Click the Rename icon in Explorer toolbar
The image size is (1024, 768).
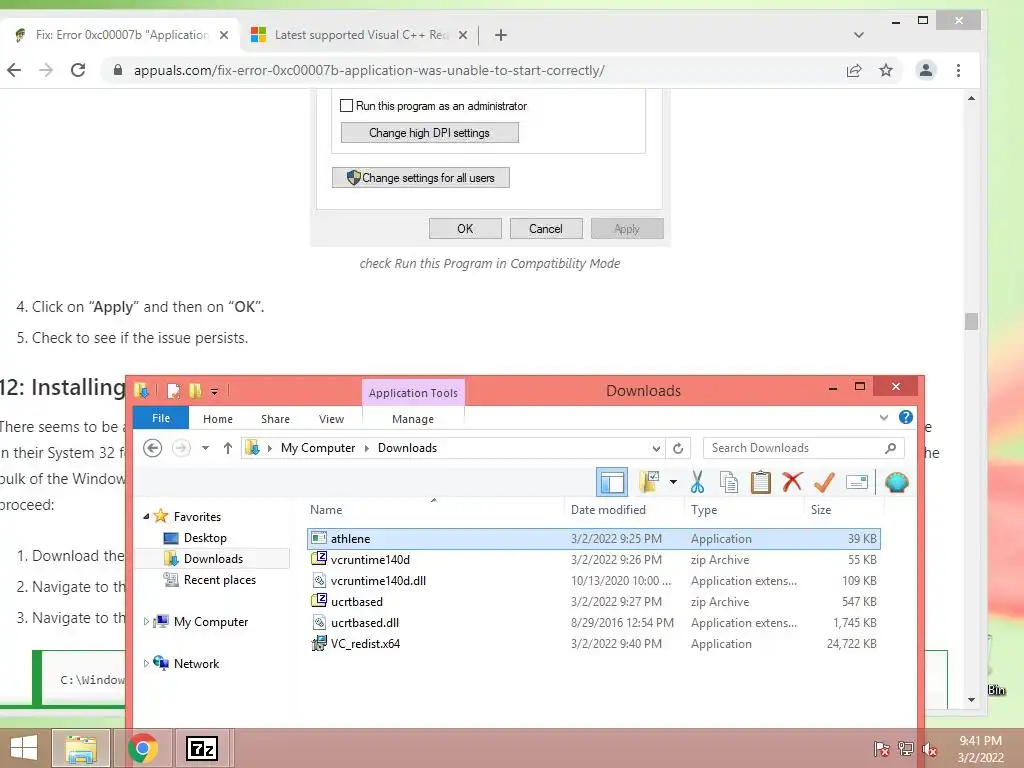(856, 483)
